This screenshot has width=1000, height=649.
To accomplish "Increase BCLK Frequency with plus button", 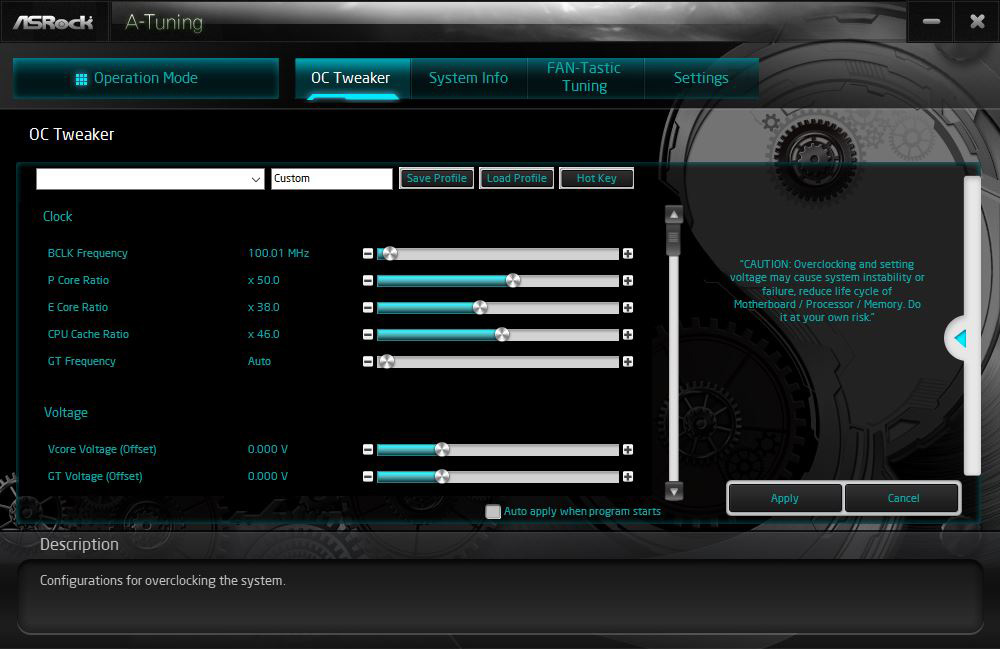I will click(x=628, y=254).
